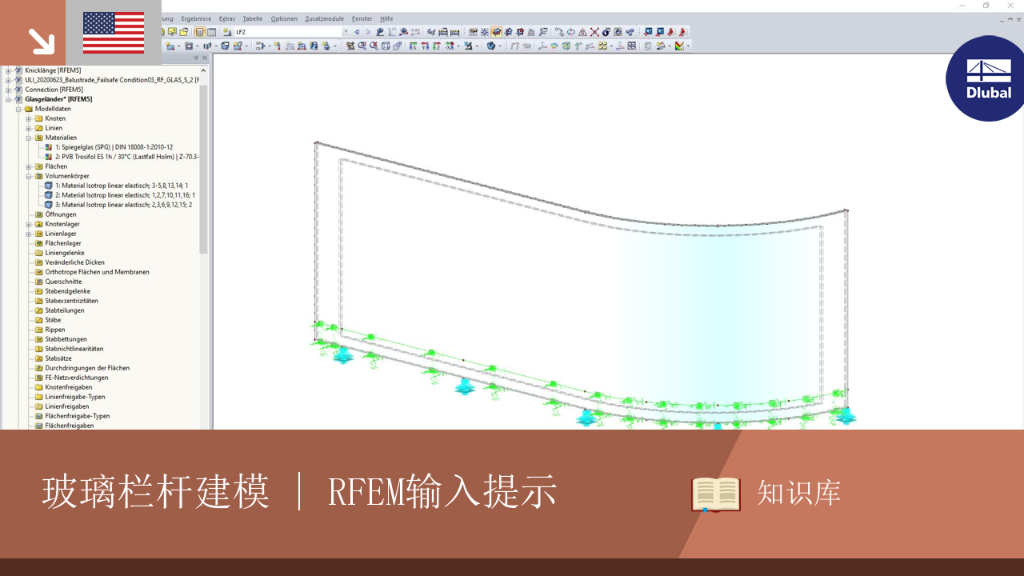
Task: Click the Stabsätze folder icon
Action: (x=39, y=359)
